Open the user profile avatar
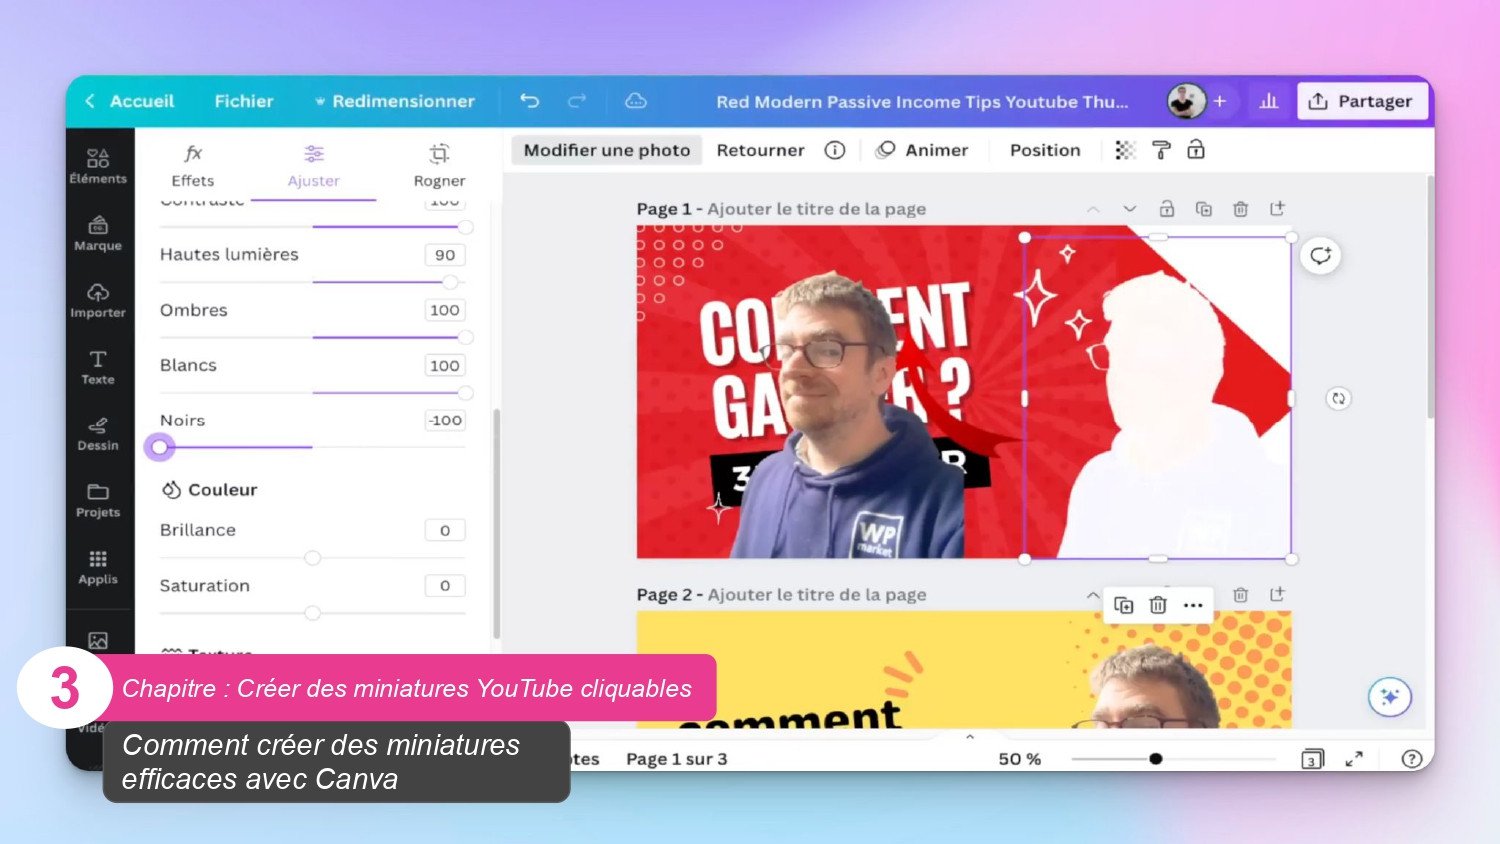1500x844 pixels. (1186, 101)
